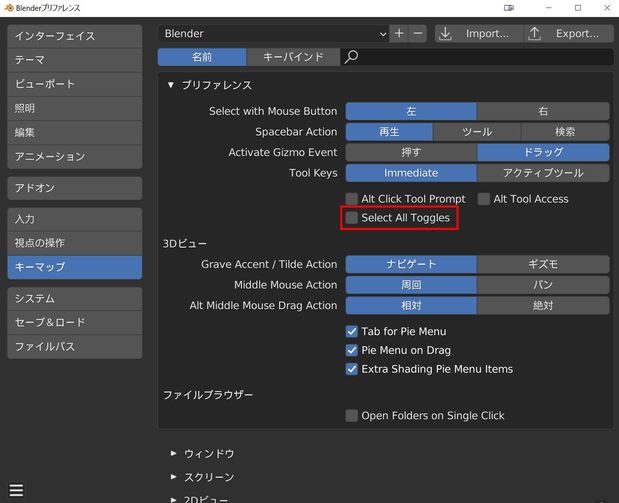The image size is (619, 503).
Task: Set Activate Gizmo Event to 押す
Action: [411, 152]
